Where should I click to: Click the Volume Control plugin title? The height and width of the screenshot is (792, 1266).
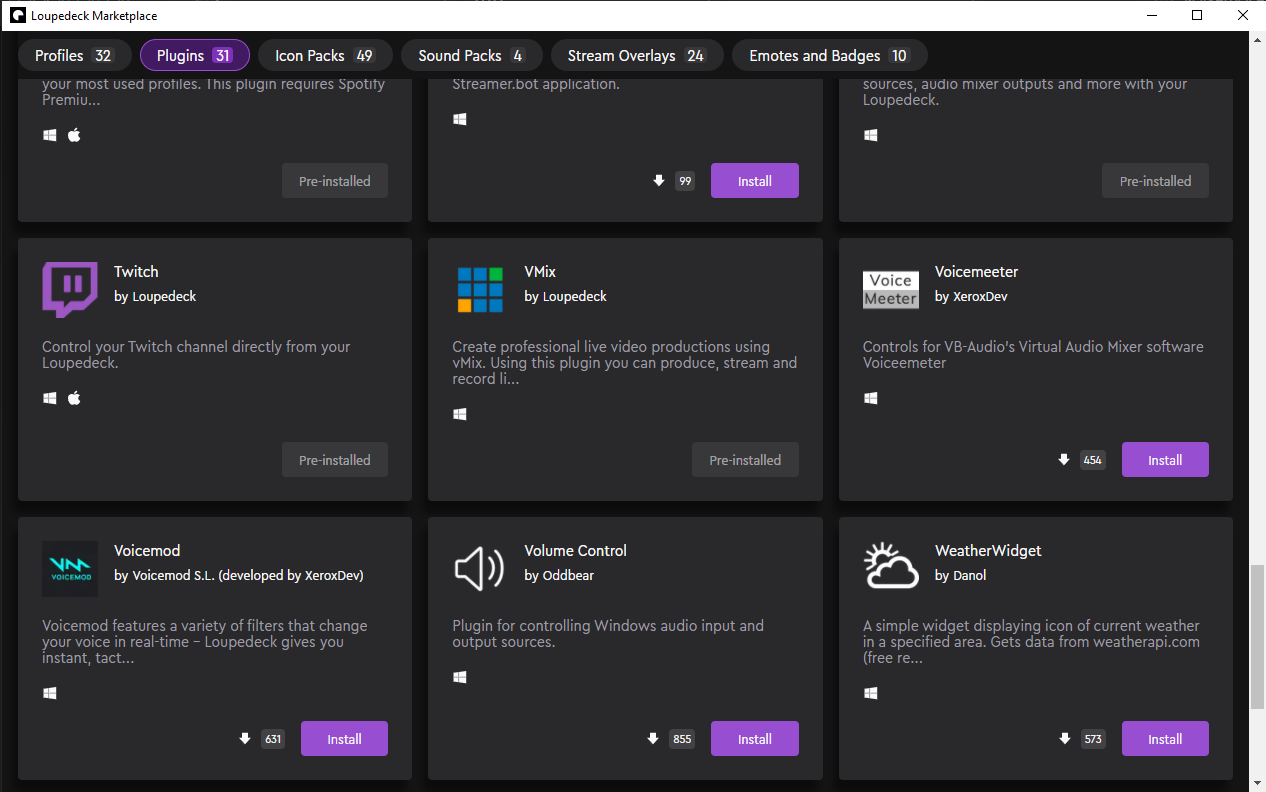[576, 551]
